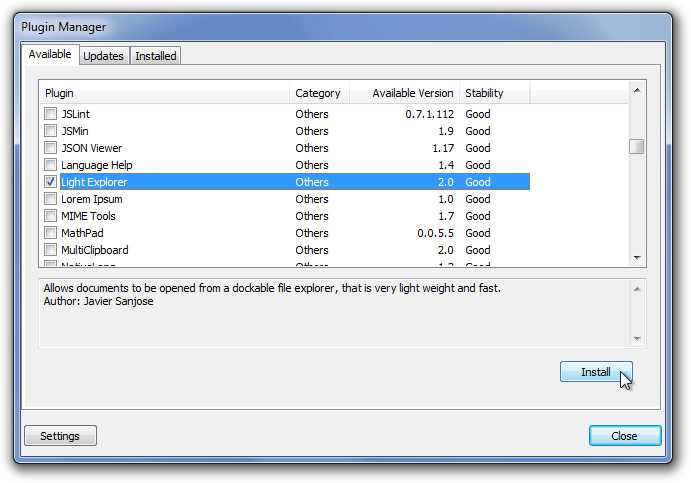Select the JSON Viewer plugin name
The image size is (691, 483).
[92, 148]
